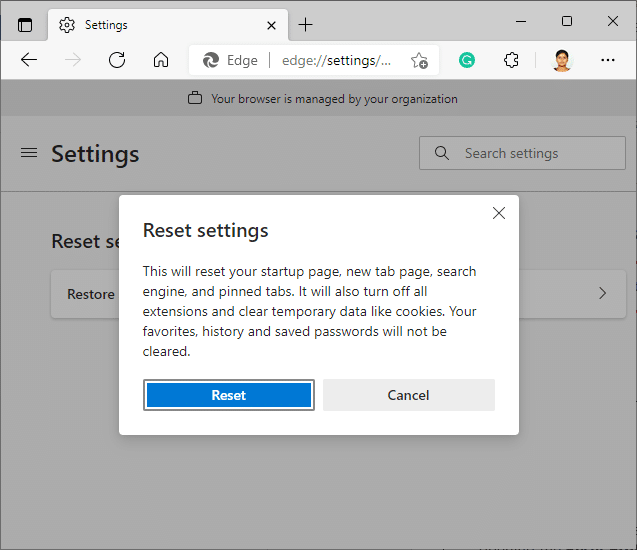Click the chevron on Restore settings row
The height and width of the screenshot is (550, 637).
click(x=602, y=293)
